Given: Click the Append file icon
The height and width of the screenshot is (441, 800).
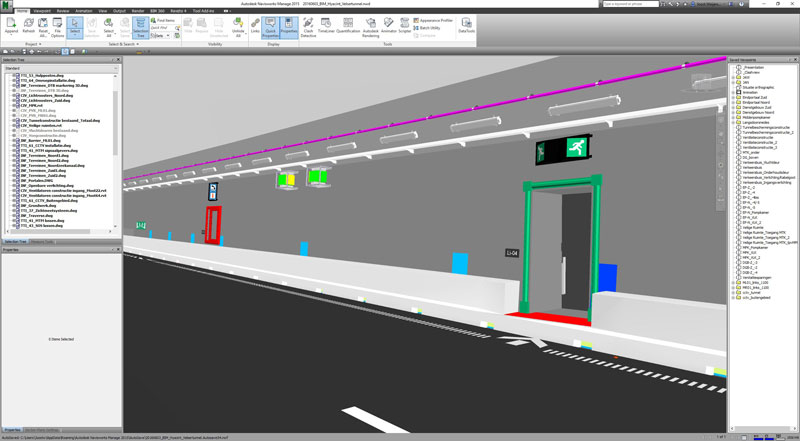Looking at the screenshot, I should (x=10, y=25).
